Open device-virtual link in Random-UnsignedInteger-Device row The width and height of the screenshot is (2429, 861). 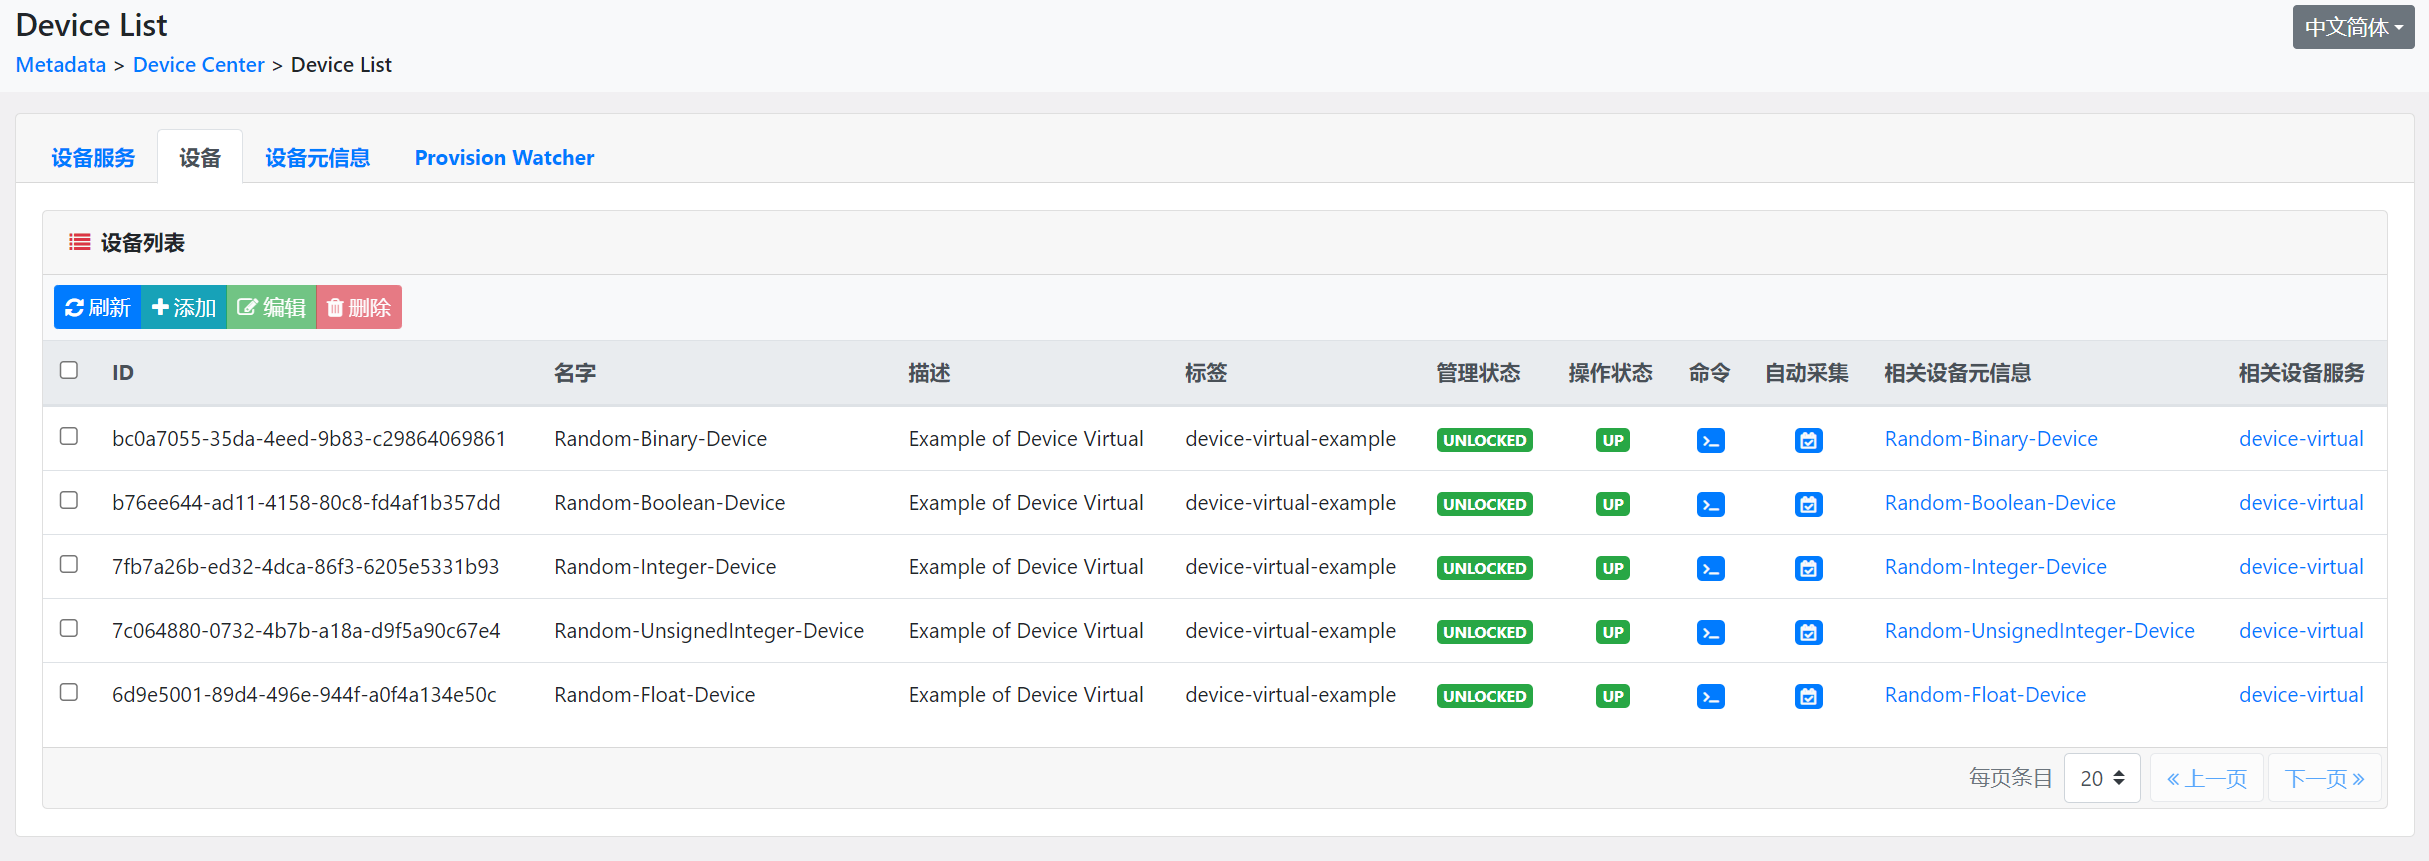coord(2301,631)
